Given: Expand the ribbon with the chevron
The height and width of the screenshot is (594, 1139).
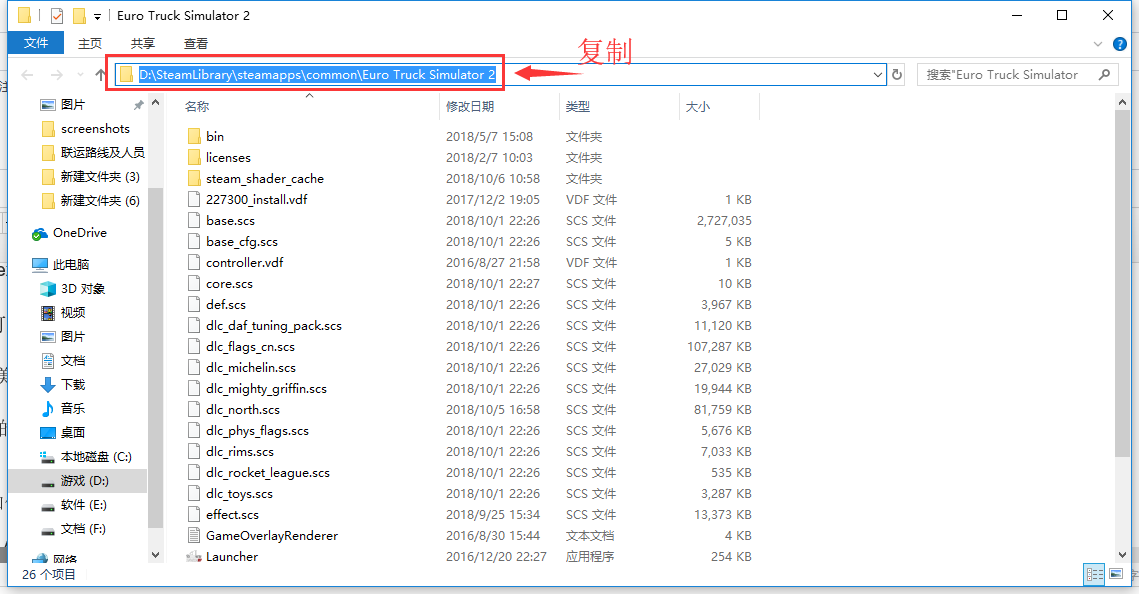Looking at the screenshot, I should click(x=1098, y=44).
